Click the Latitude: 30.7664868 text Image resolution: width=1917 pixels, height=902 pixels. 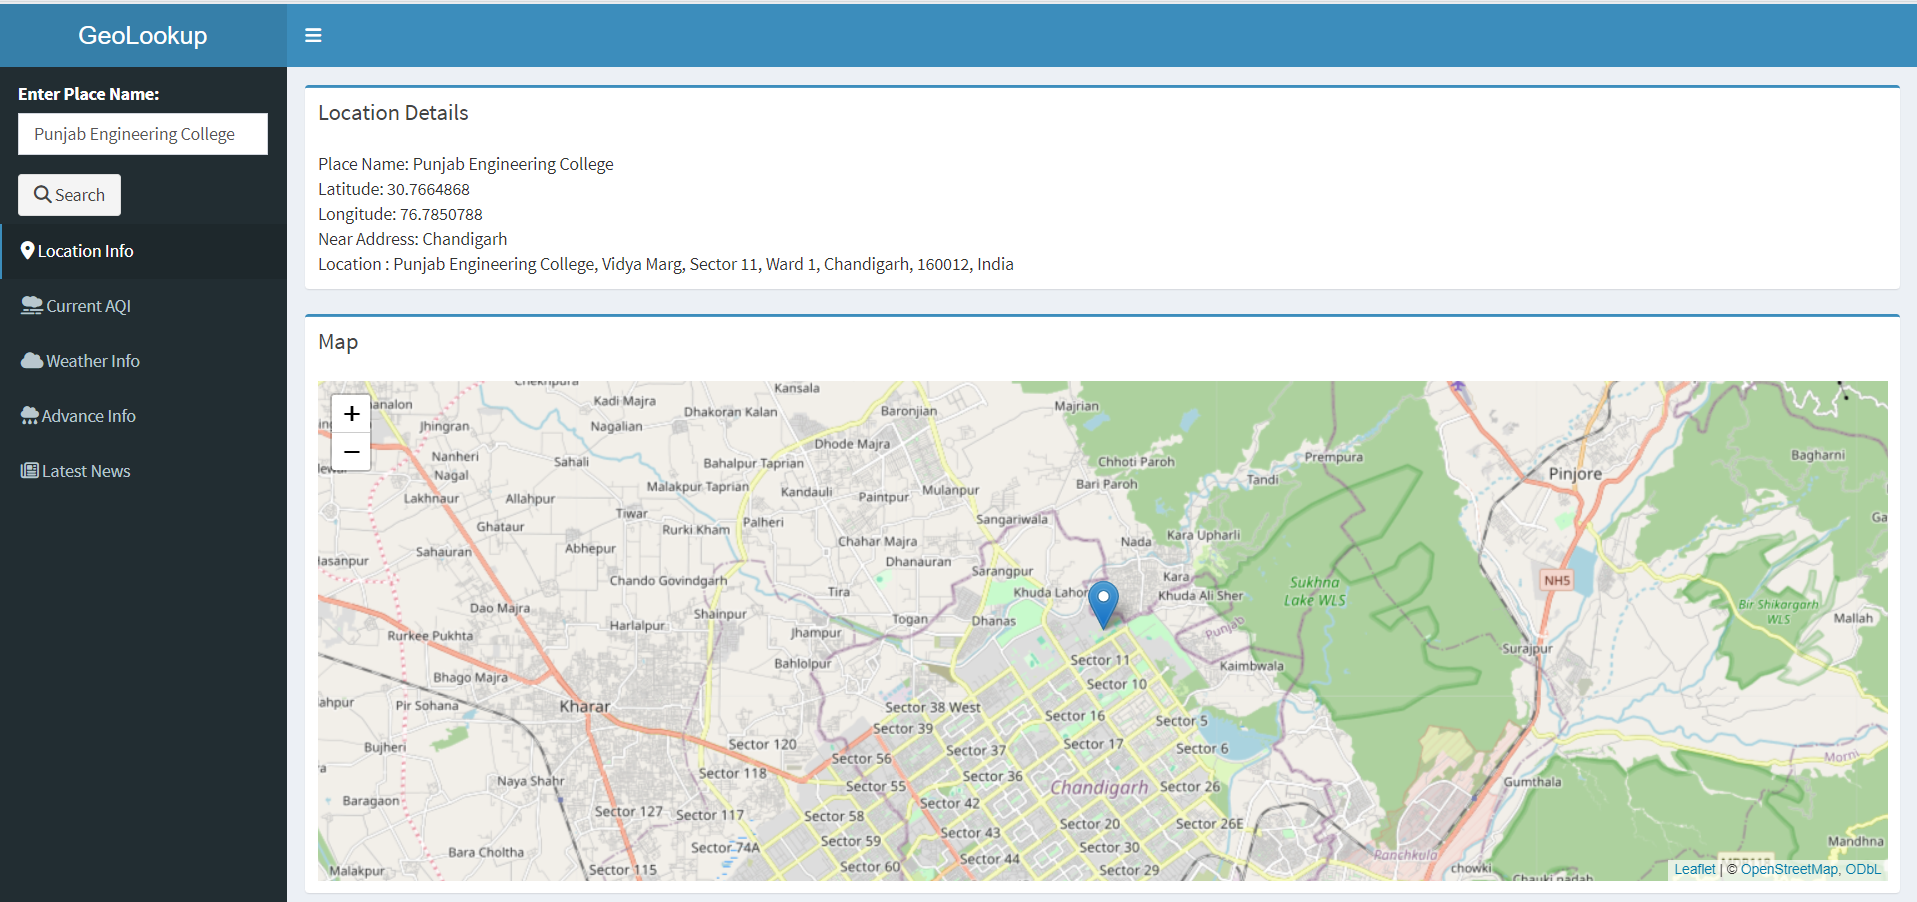click(394, 189)
